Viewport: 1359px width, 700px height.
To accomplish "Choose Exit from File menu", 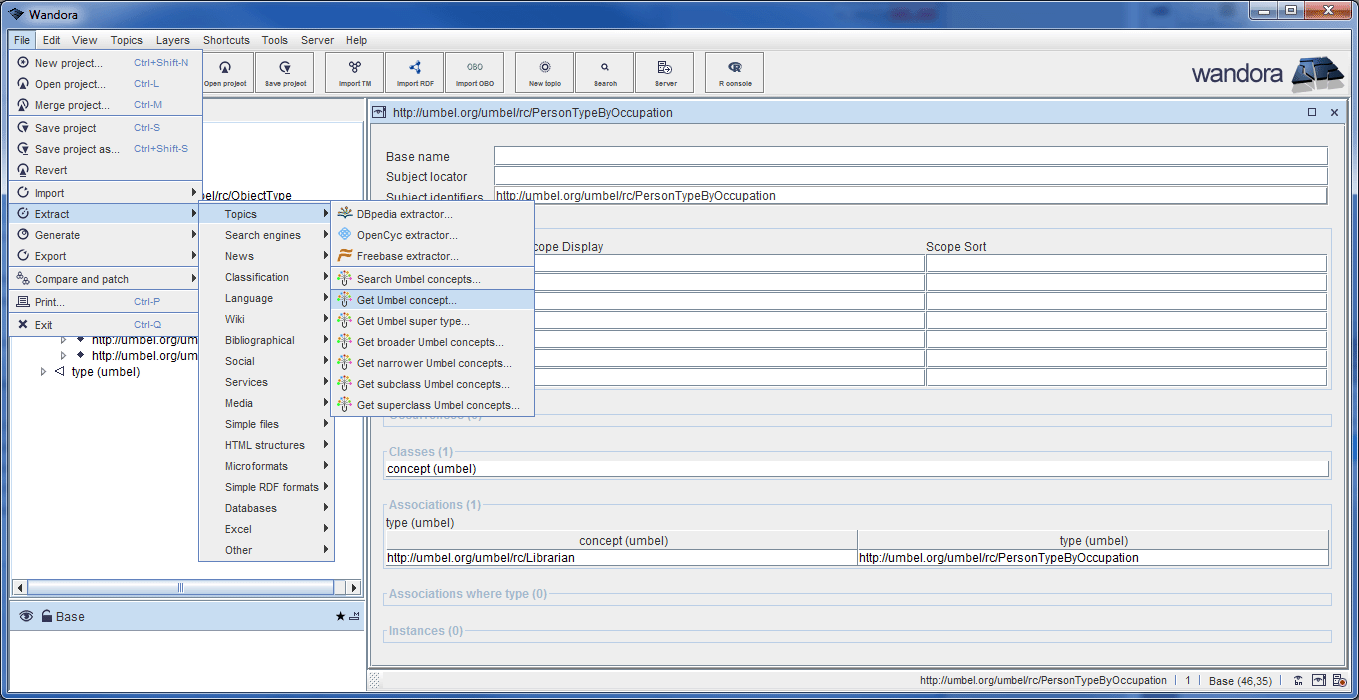I will (x=105, y=325).
